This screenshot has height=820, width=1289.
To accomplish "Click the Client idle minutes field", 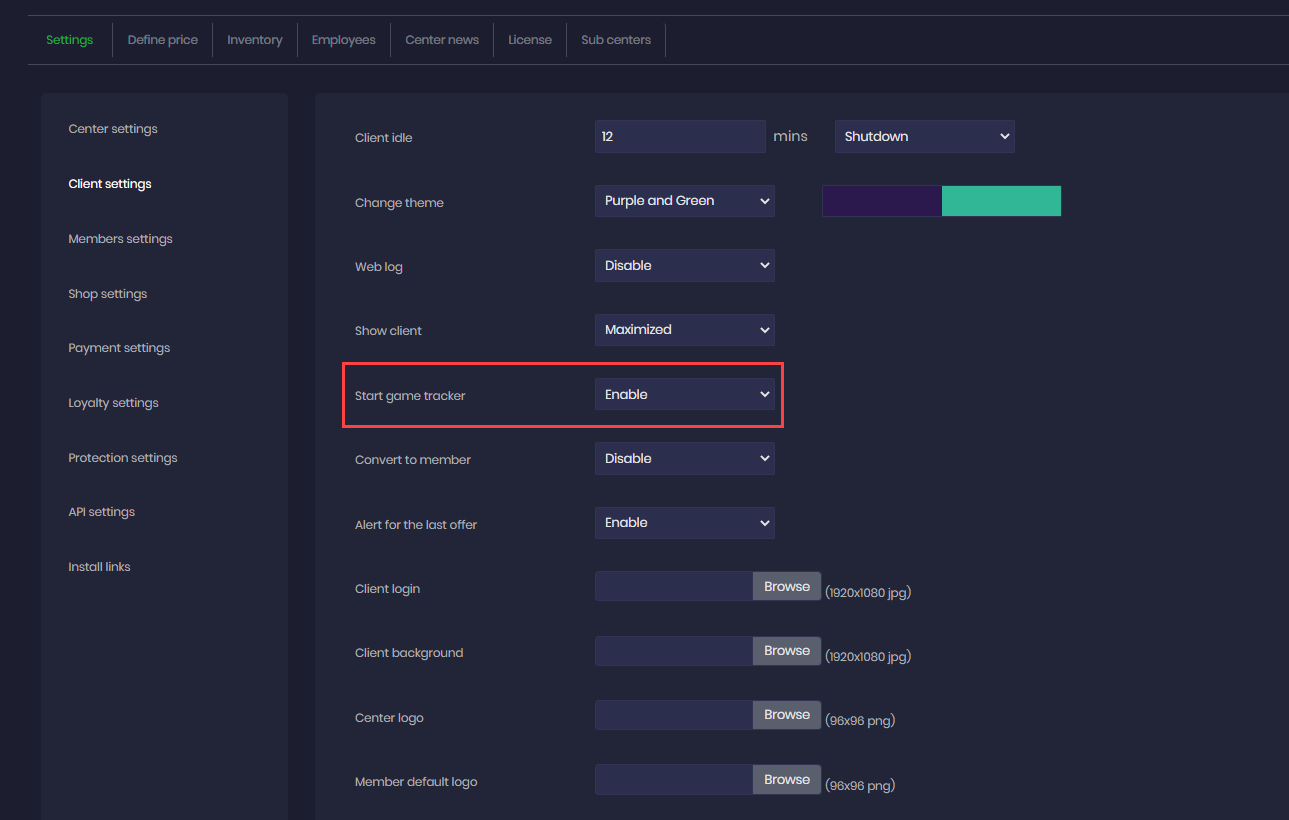I will [679, 137].
